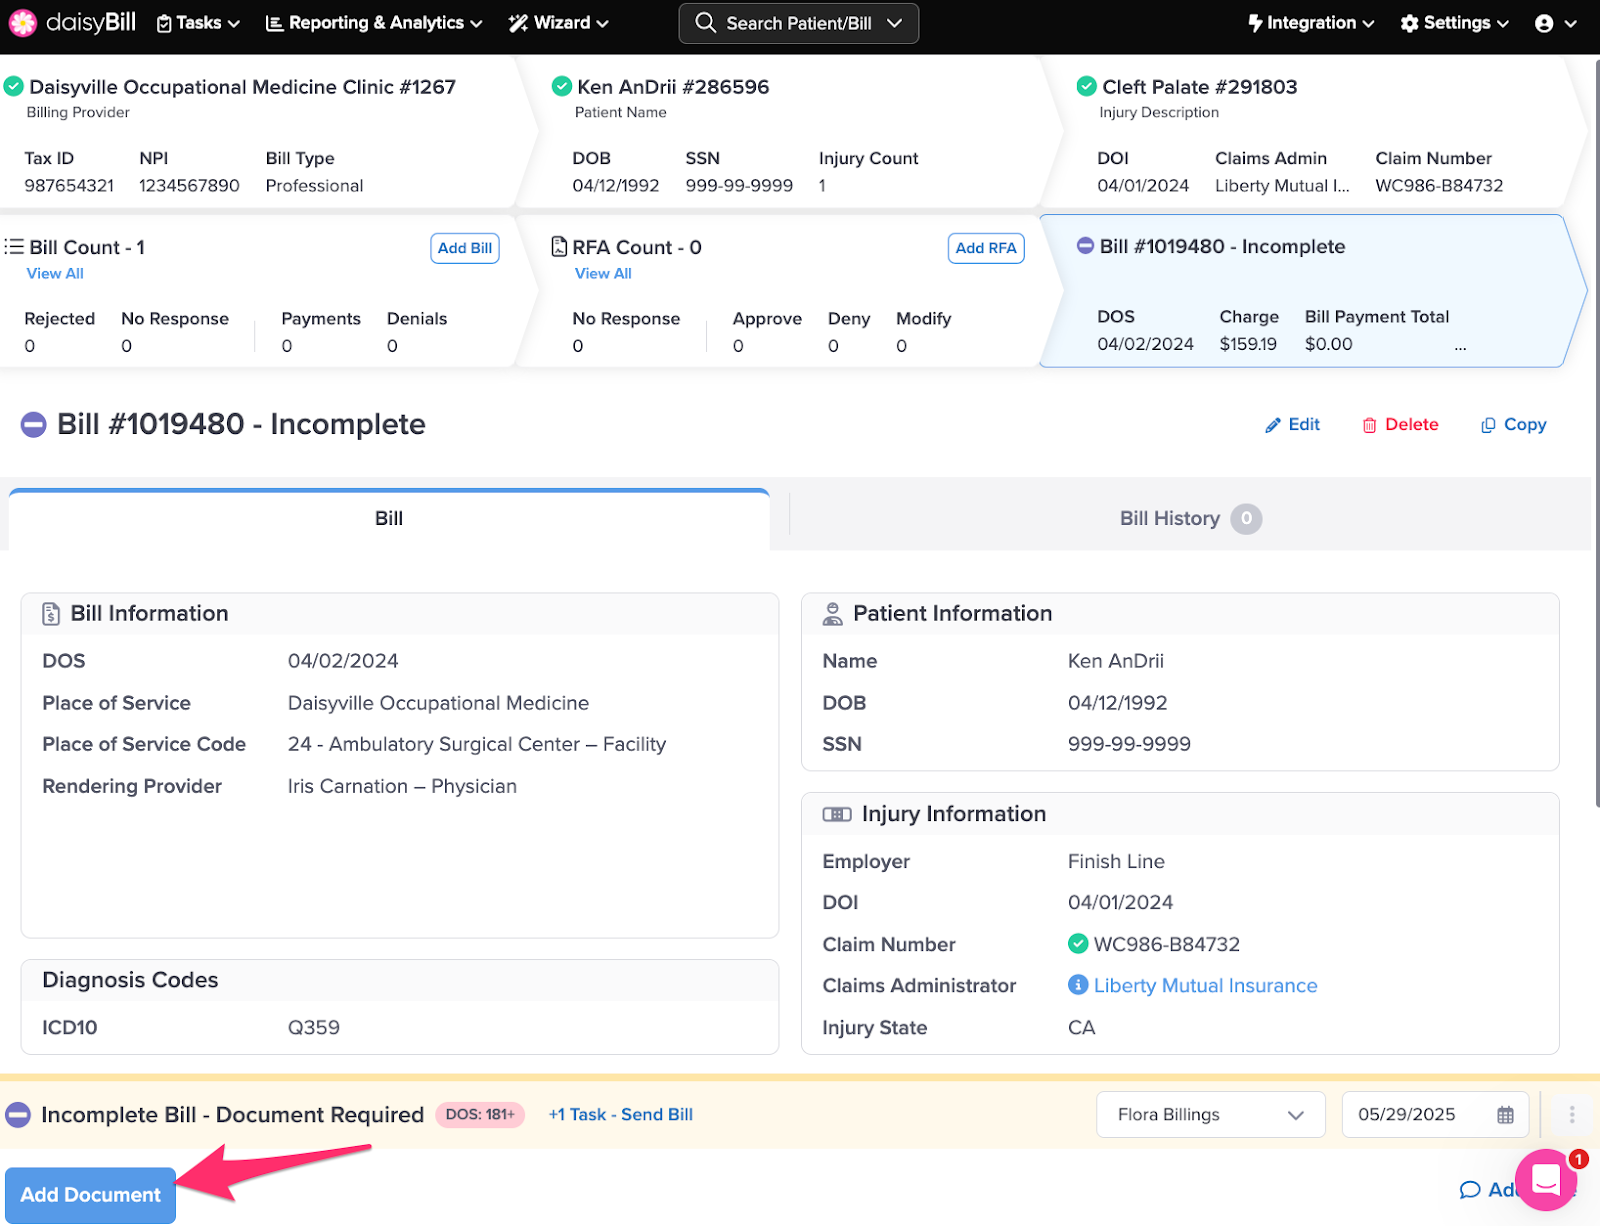Click the 05/29/2025 due date field
Viewport: 1600px width, 1226px height.
tap(1435, 1115)
